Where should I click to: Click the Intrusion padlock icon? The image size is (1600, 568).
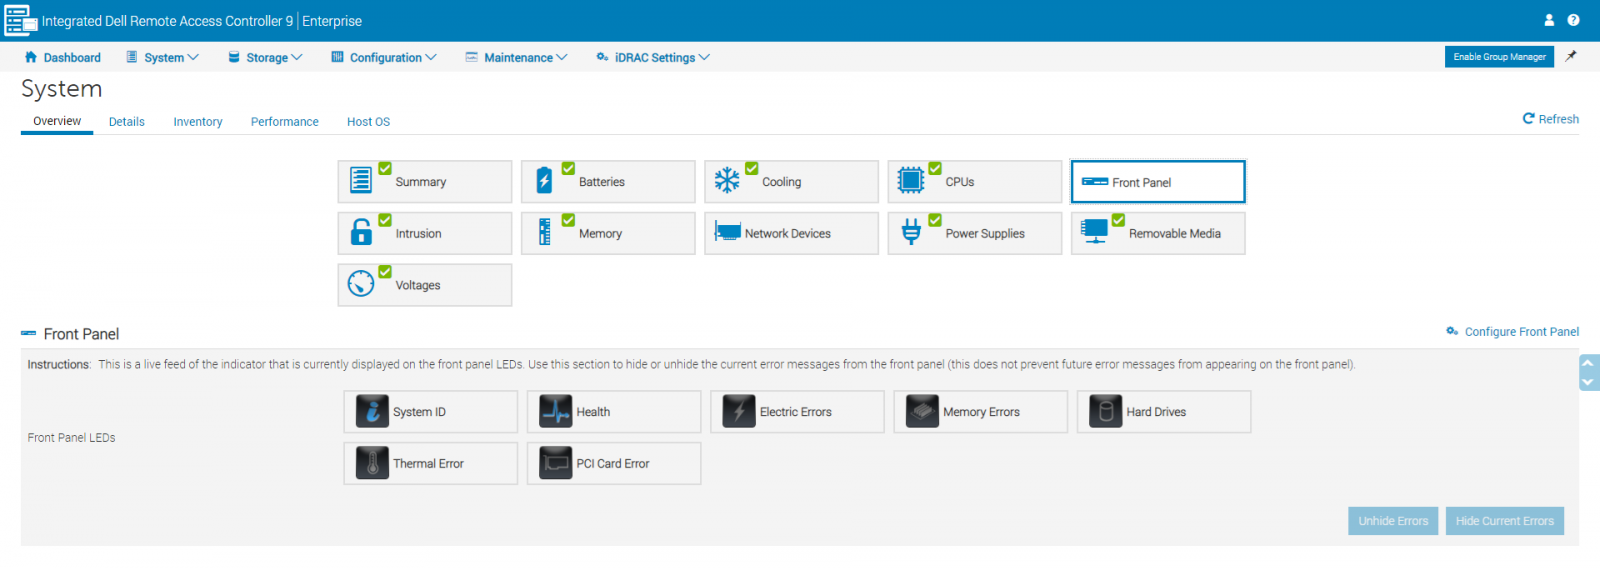pyautogui.click(x=361, y=232)
